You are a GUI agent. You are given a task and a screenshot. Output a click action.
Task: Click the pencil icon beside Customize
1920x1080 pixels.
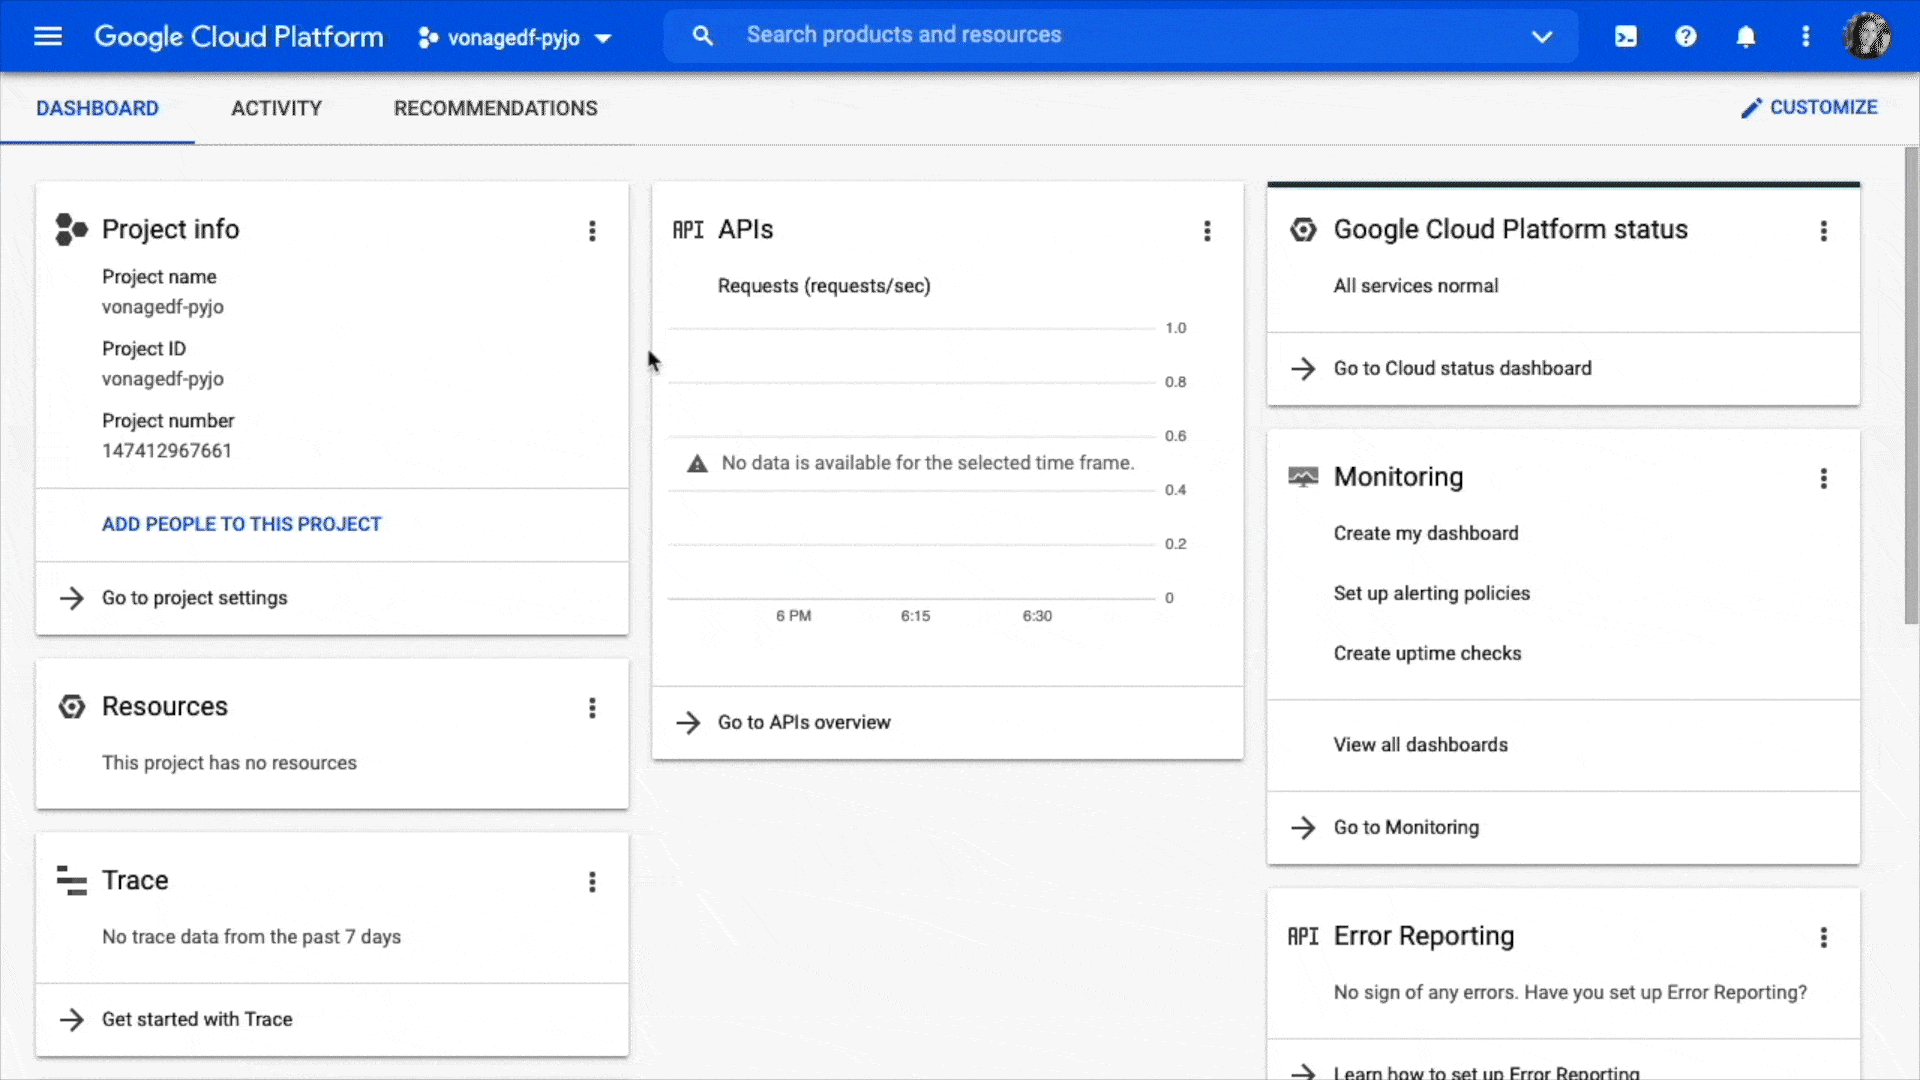(1751, 108)
